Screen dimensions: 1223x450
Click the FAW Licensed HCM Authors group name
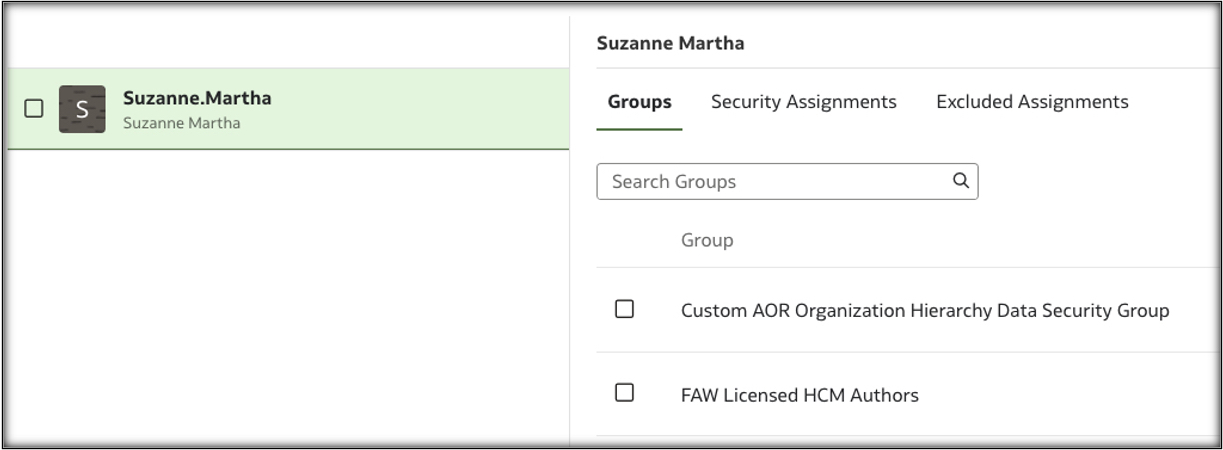click(799, 395)
